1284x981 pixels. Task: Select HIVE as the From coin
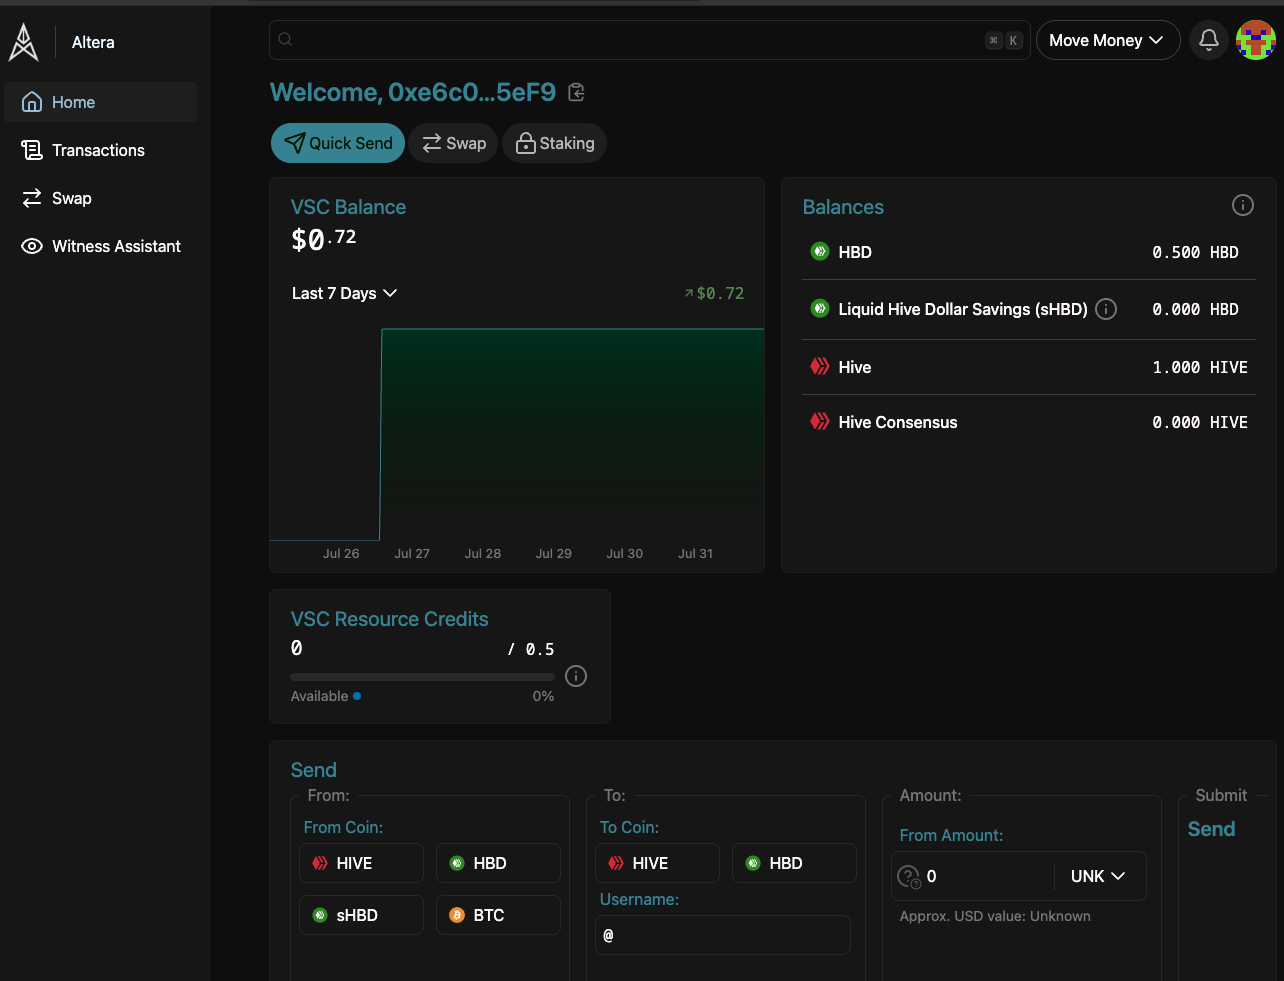[x=361, y=863]
